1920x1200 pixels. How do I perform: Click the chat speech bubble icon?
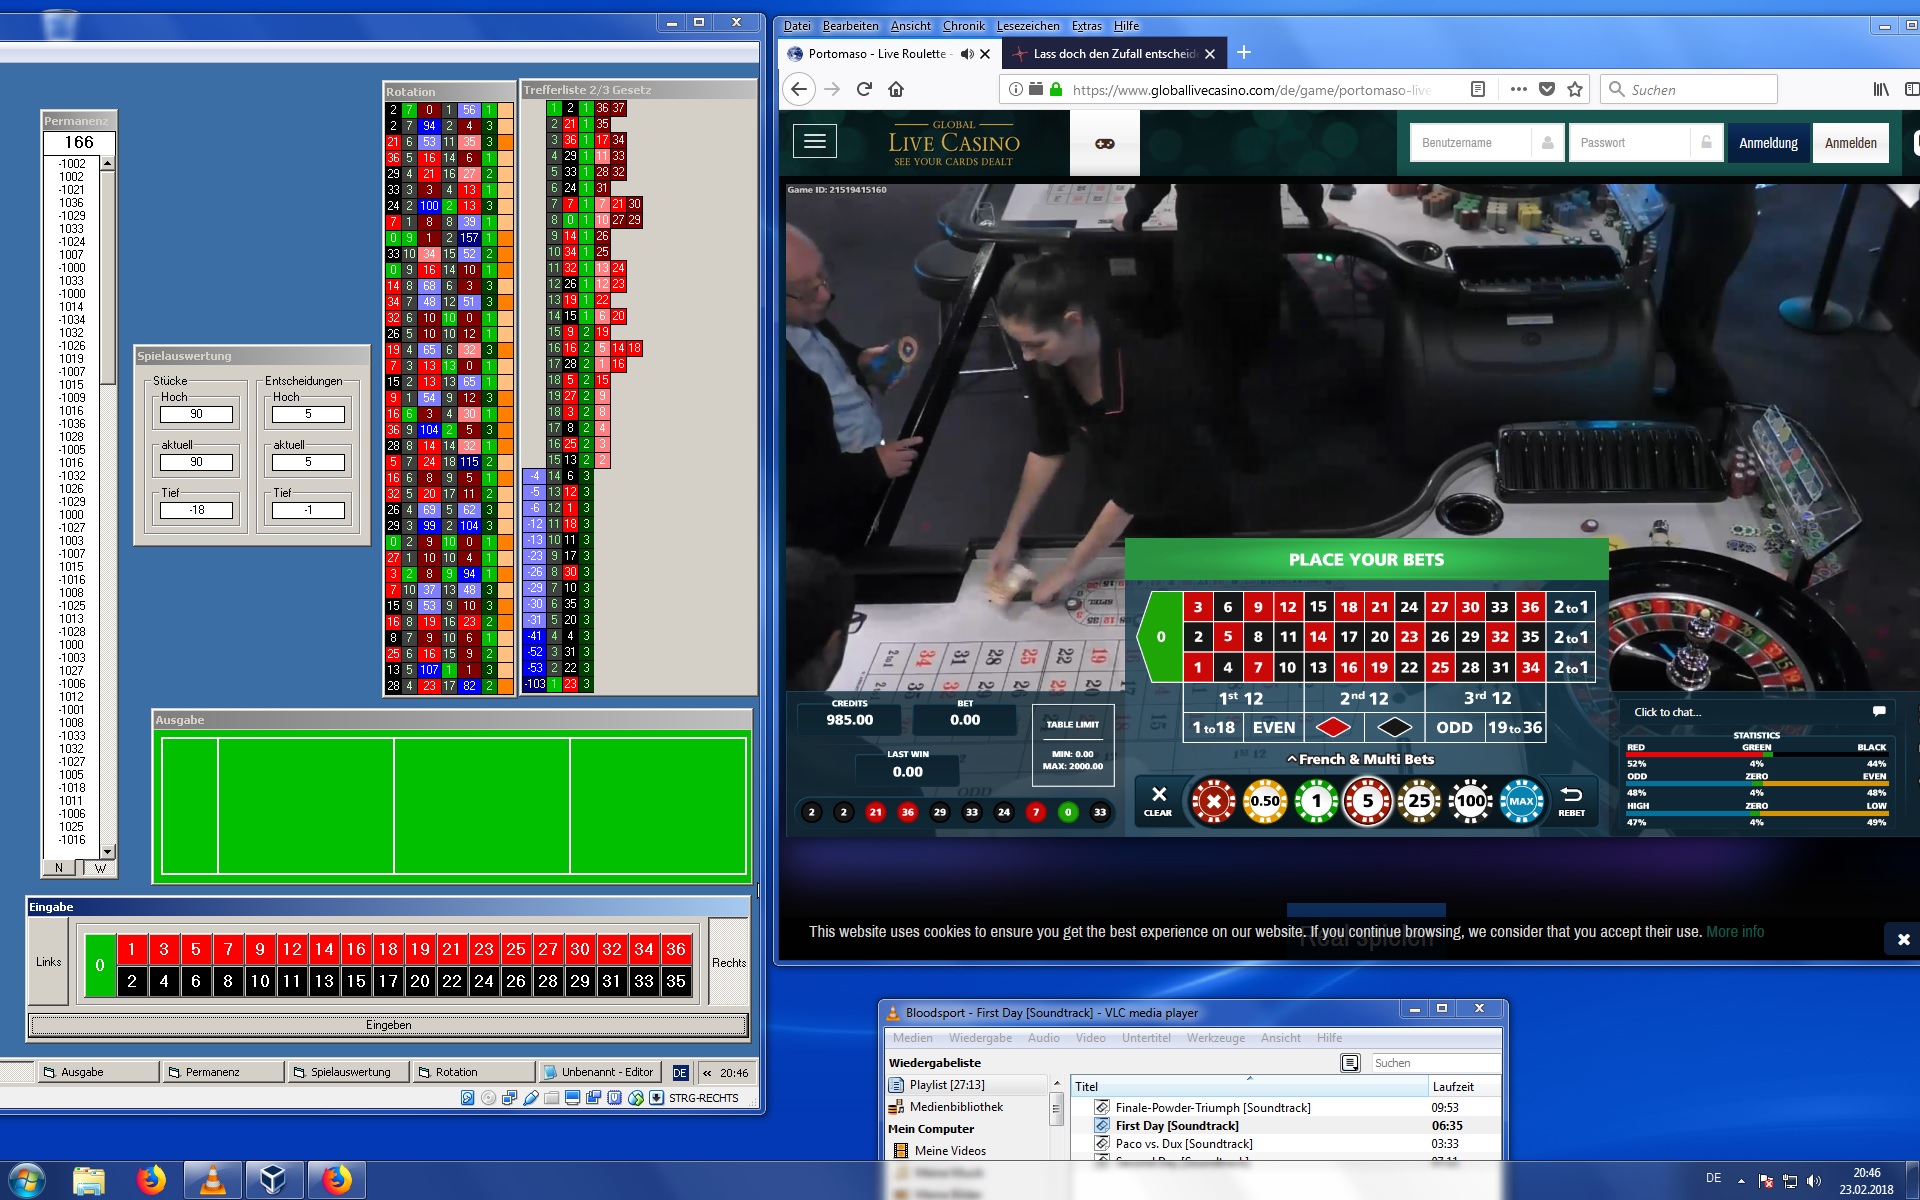[x=1879, y=711]
